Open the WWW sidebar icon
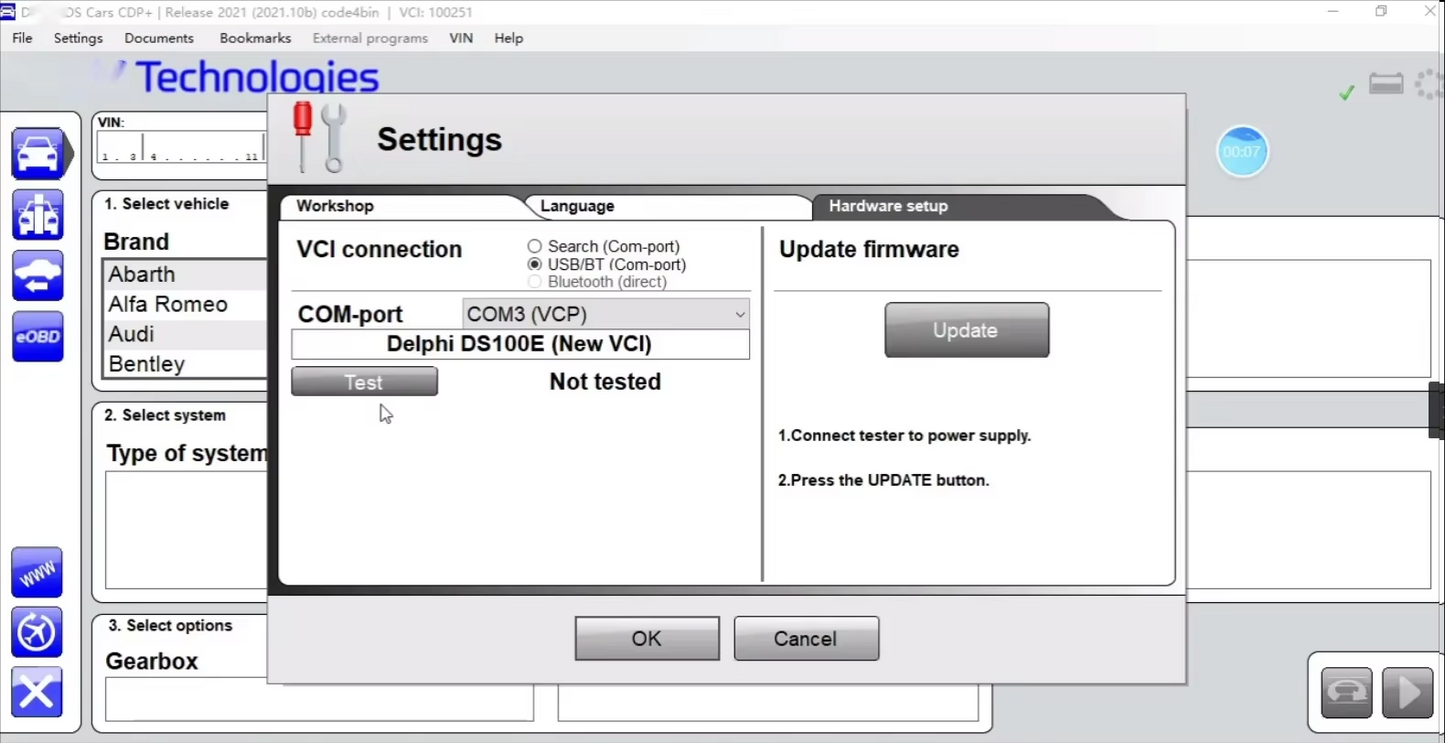Screen dimensions: 1445x743 pyautogui.click(x=37, y=573)
